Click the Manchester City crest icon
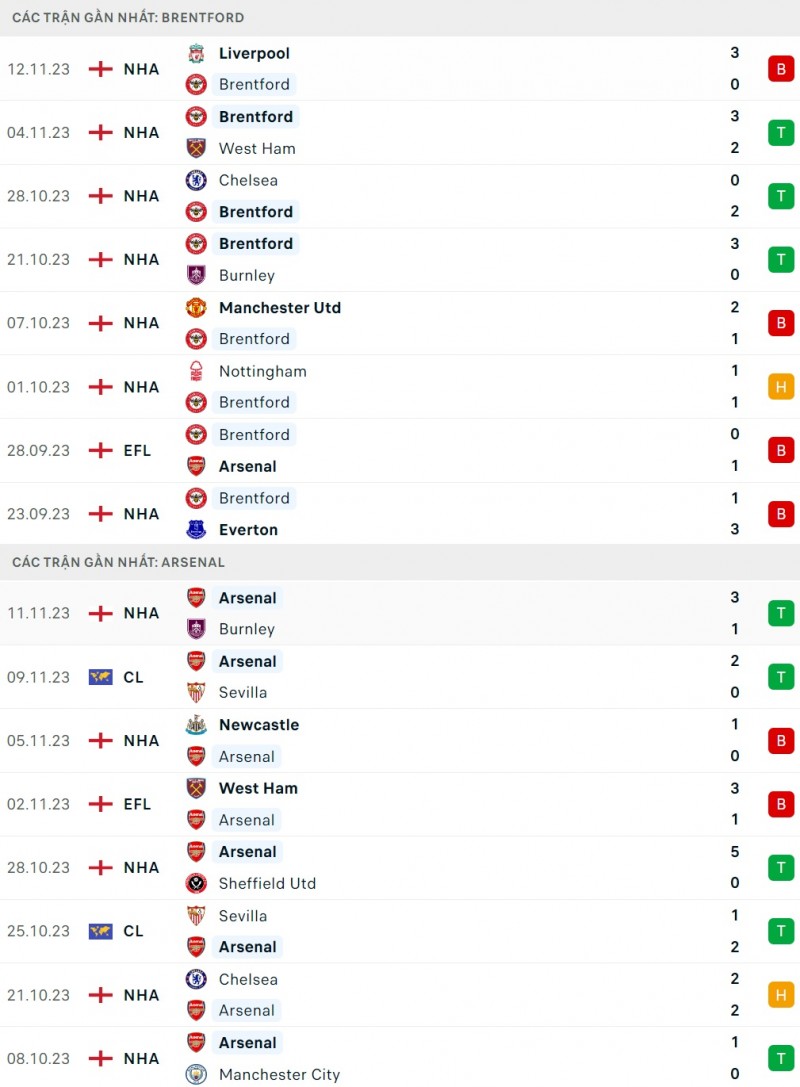Viewport: 800px width, 1087px height. (x=196, y=1074)
